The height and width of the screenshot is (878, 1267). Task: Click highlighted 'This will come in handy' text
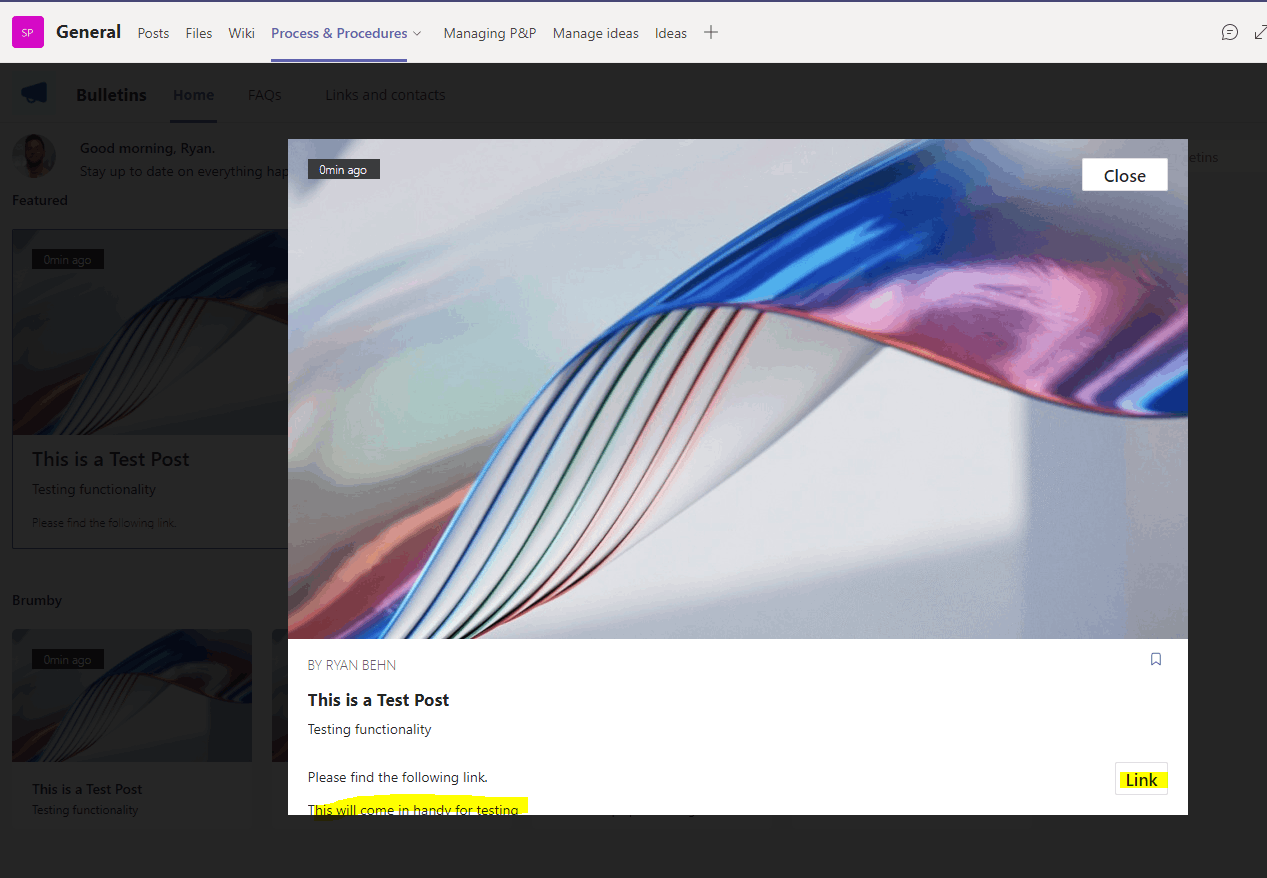tap(413, 809)
